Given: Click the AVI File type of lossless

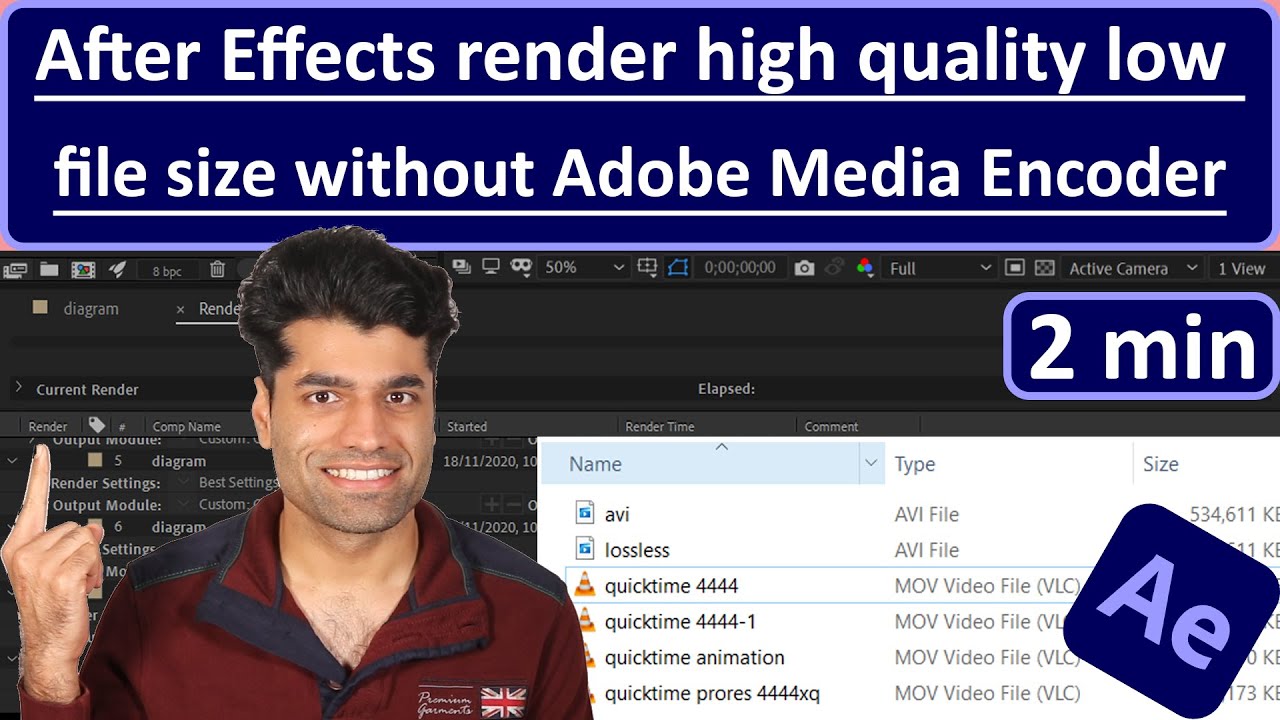Looking at the screenshot, I should point(927,550).
